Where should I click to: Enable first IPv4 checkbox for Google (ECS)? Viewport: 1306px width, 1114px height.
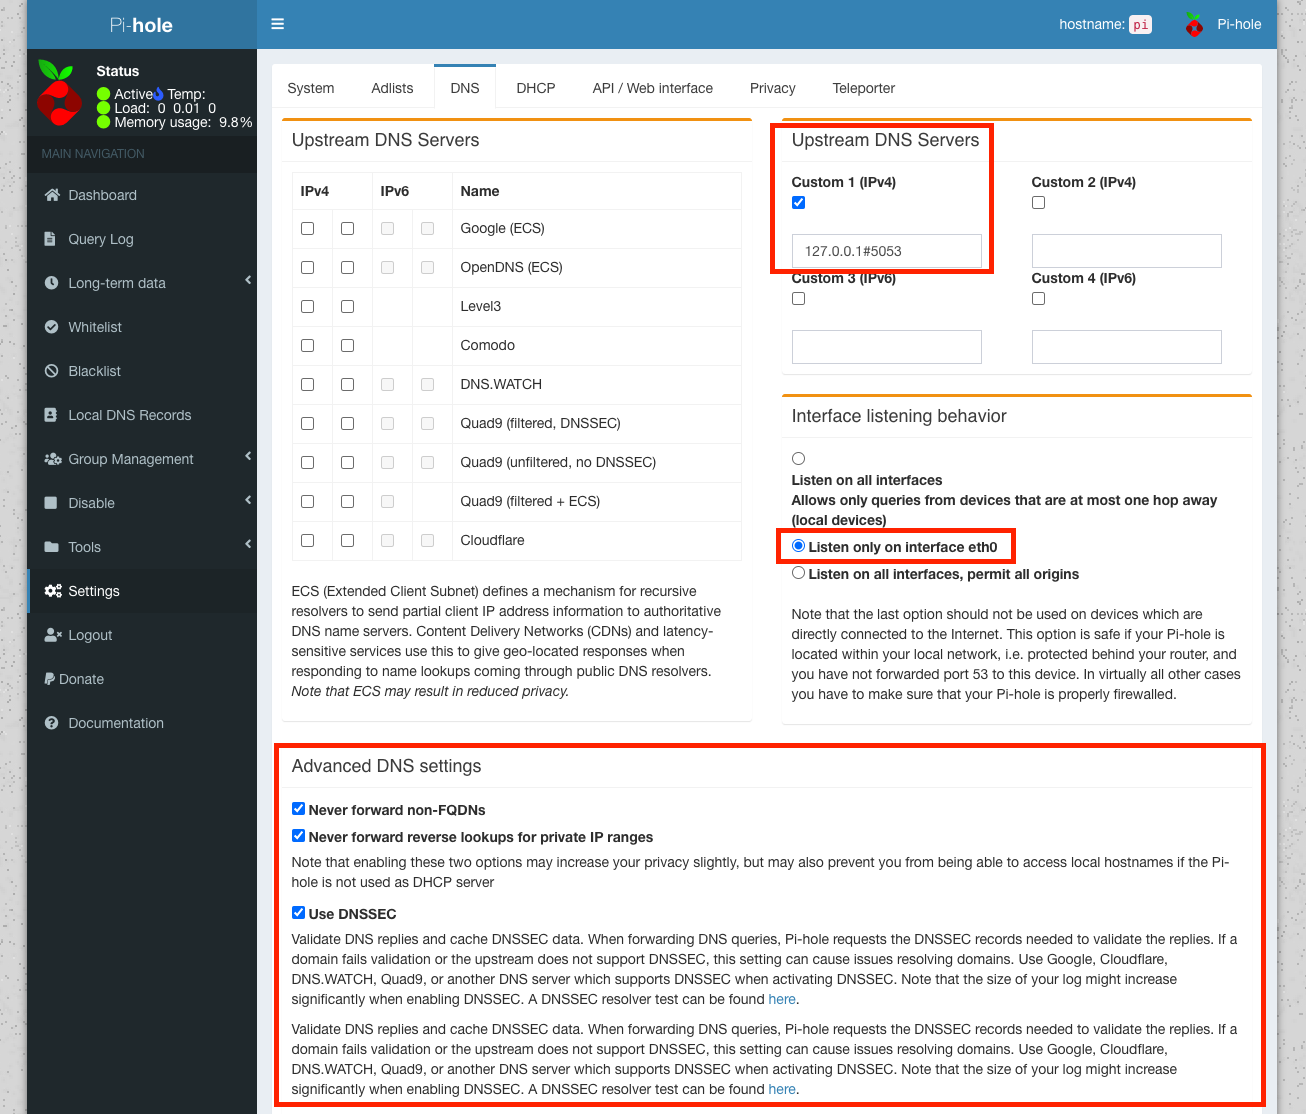[x=308, y=229]
